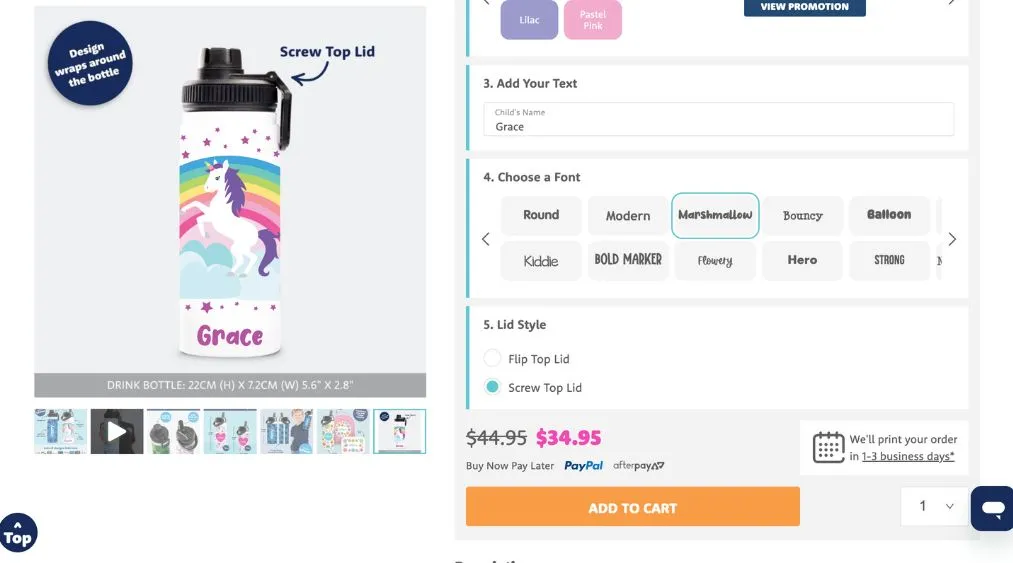The height and width of the screenshot is (563, 1013).
Task: Pick the Pastel Pink color swatch
Action: (x=593, y=20)
